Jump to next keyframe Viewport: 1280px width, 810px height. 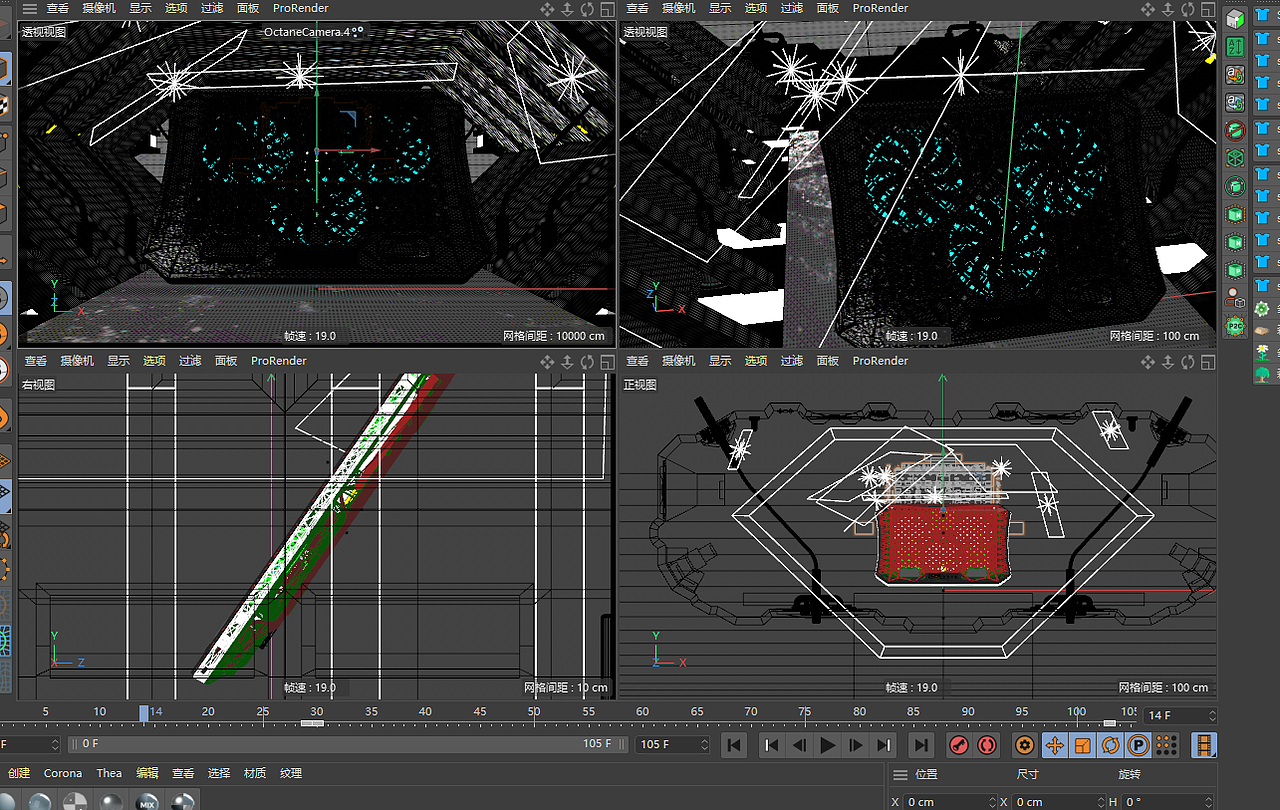point(883,745)
